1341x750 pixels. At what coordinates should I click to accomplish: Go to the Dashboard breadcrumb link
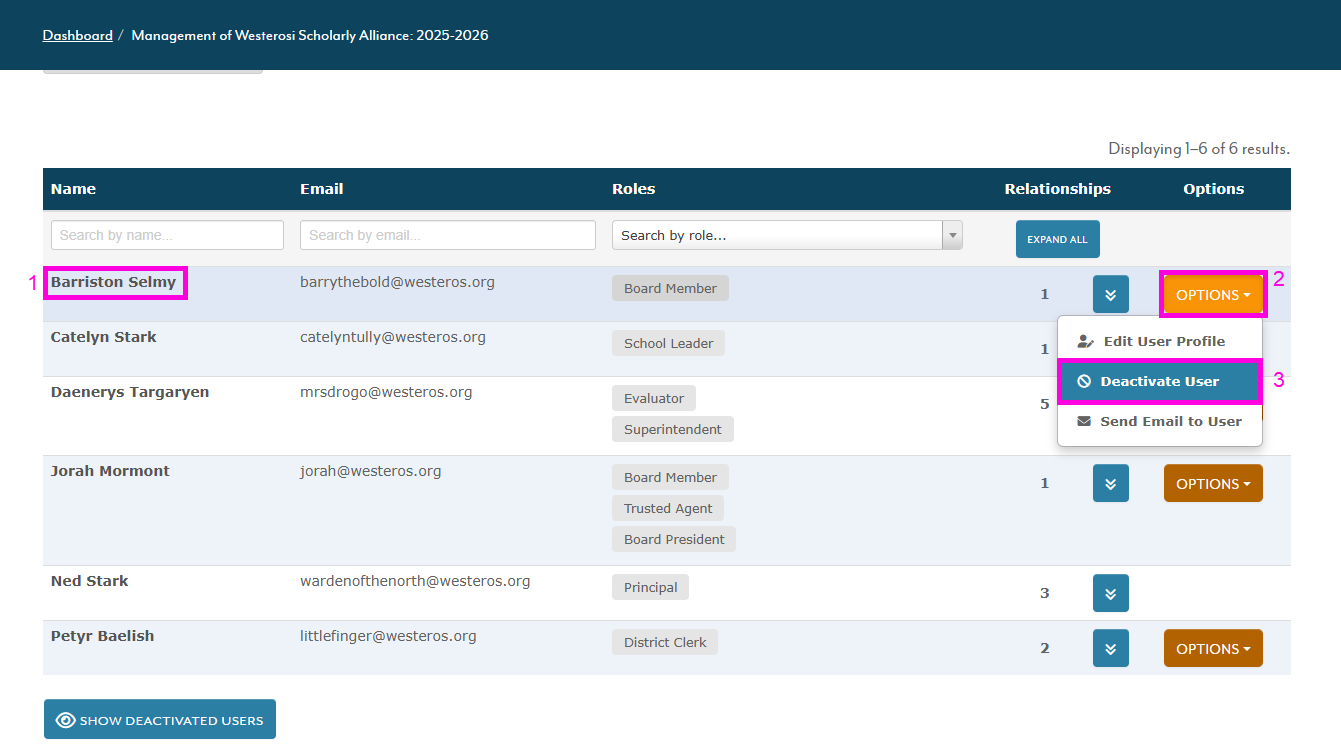pyautogui.click(x=77, y=35)
